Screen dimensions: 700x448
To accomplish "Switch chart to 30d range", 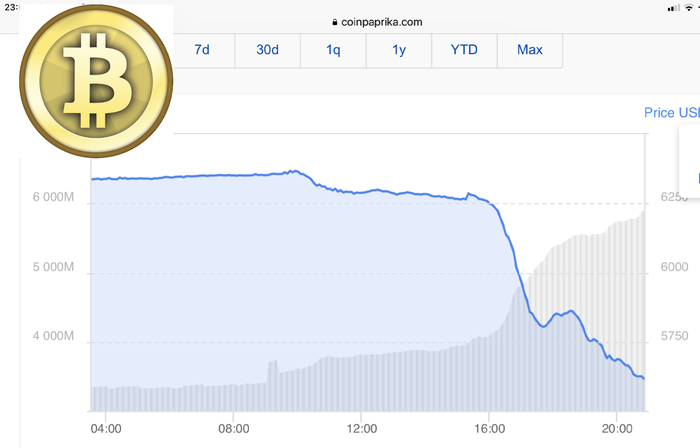I will coord(267,49).
